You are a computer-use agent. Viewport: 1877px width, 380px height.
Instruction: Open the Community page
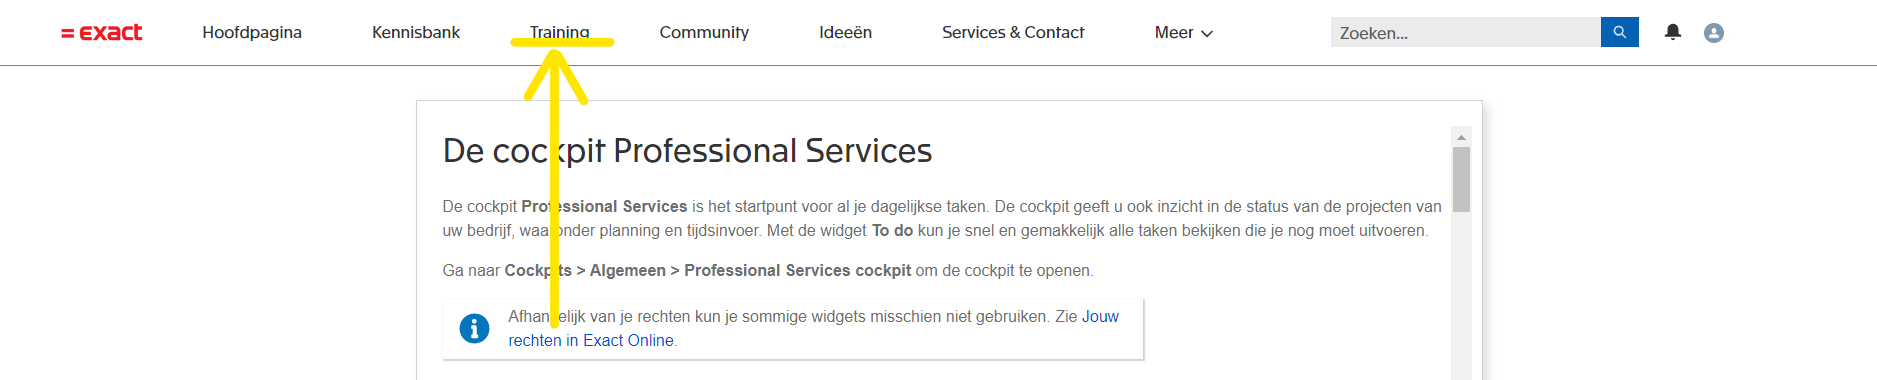(704, 33)
